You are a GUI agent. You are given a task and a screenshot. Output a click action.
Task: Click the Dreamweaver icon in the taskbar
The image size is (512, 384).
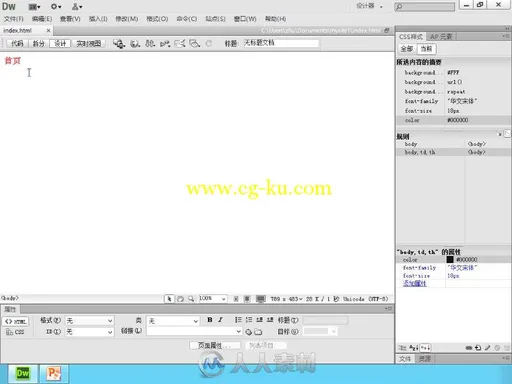(23, 373)
